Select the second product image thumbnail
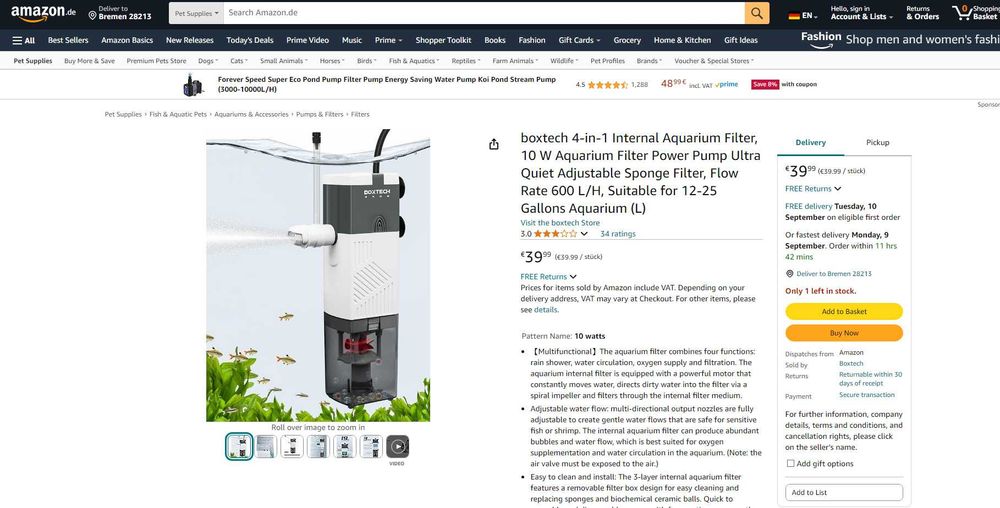This screenshot has height=508, width=1000. [x=265, y=446]
